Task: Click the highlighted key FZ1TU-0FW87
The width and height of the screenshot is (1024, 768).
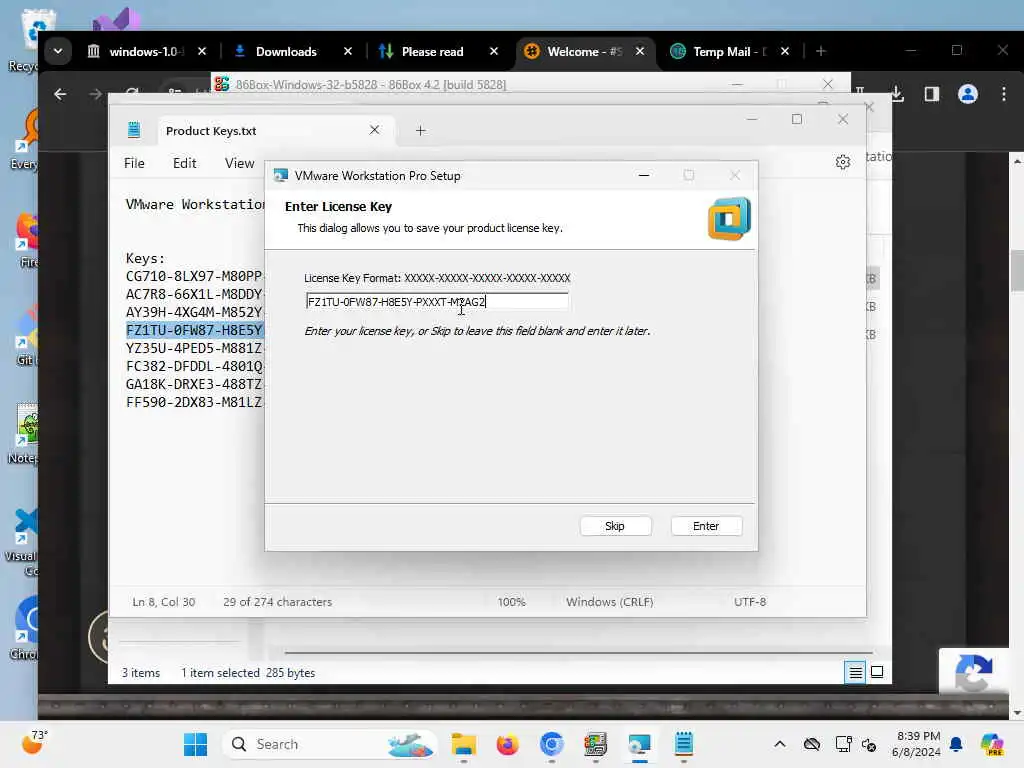Action: 194,330
